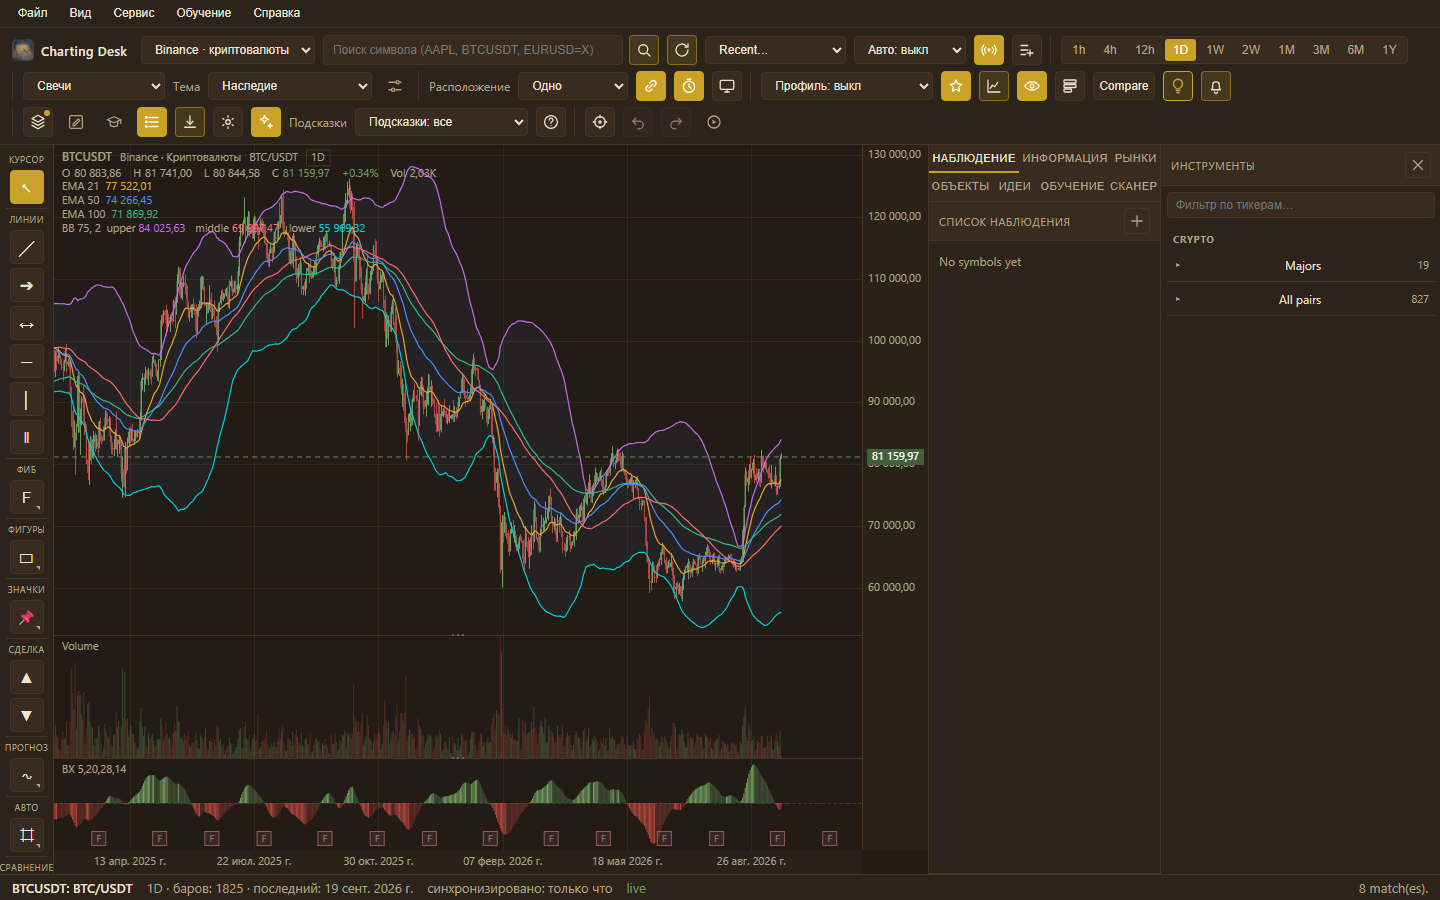Toggle the live broadcast signal button
The image size is (1440, 900).
click(989, 50)
